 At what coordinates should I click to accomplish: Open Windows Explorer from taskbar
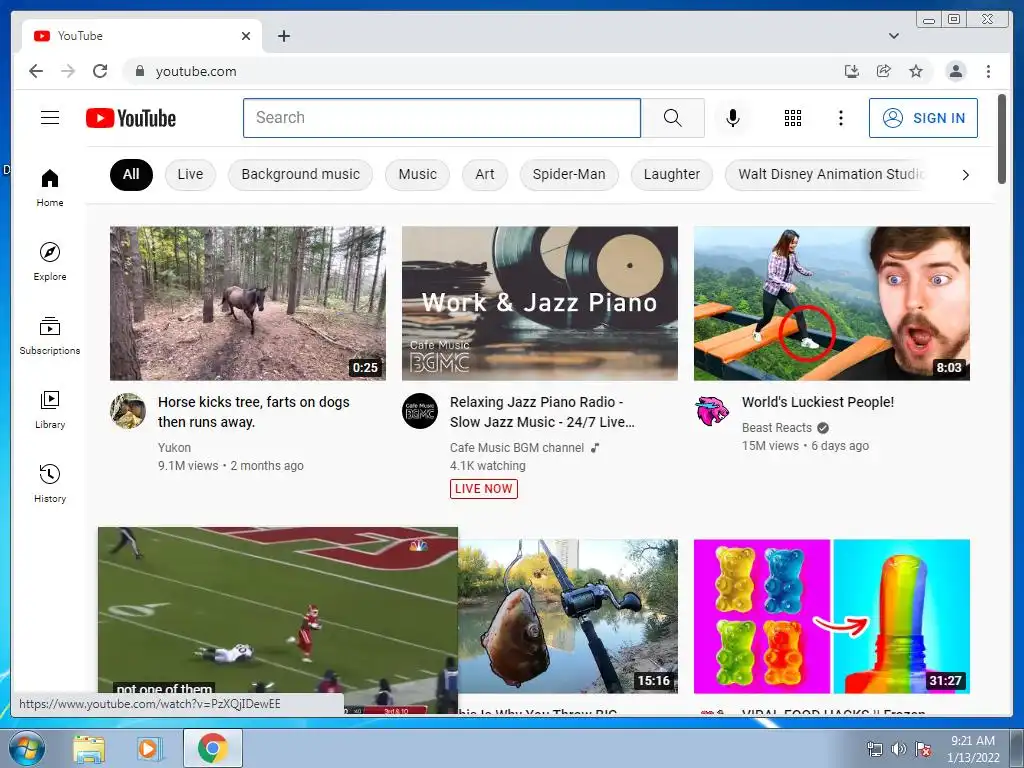coord(88,748)
